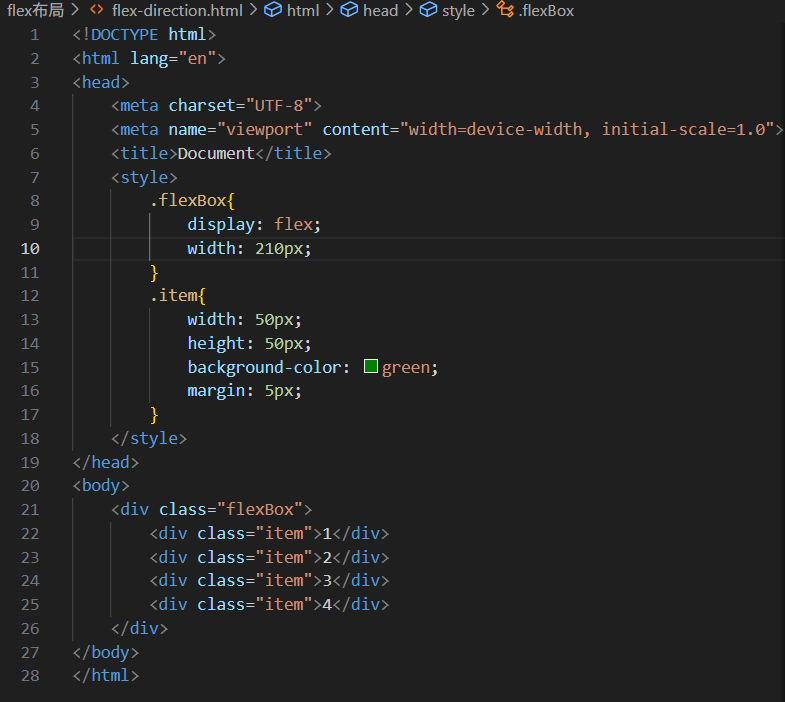
Task: Open flex-direction.html in the breadcrumb
Action: click(x=177, y=10)
